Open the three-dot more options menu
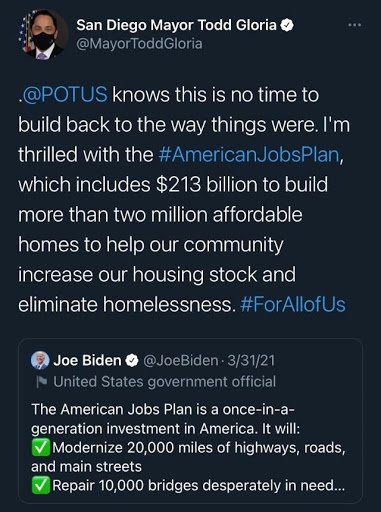 (x=354, y=25)
